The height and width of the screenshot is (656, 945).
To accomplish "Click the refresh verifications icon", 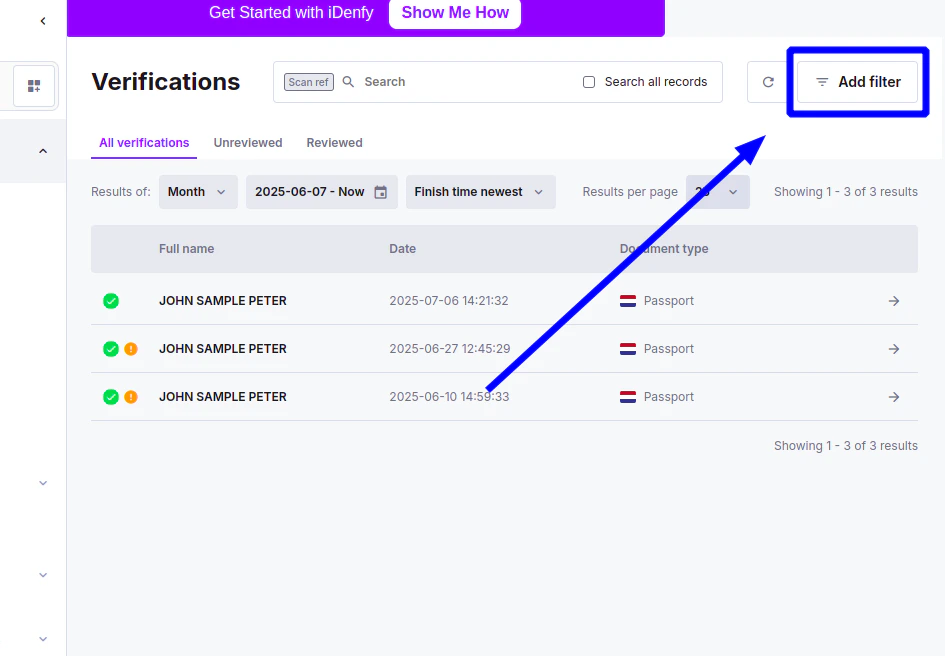I will pyautogui.click(x=768, y=82).
